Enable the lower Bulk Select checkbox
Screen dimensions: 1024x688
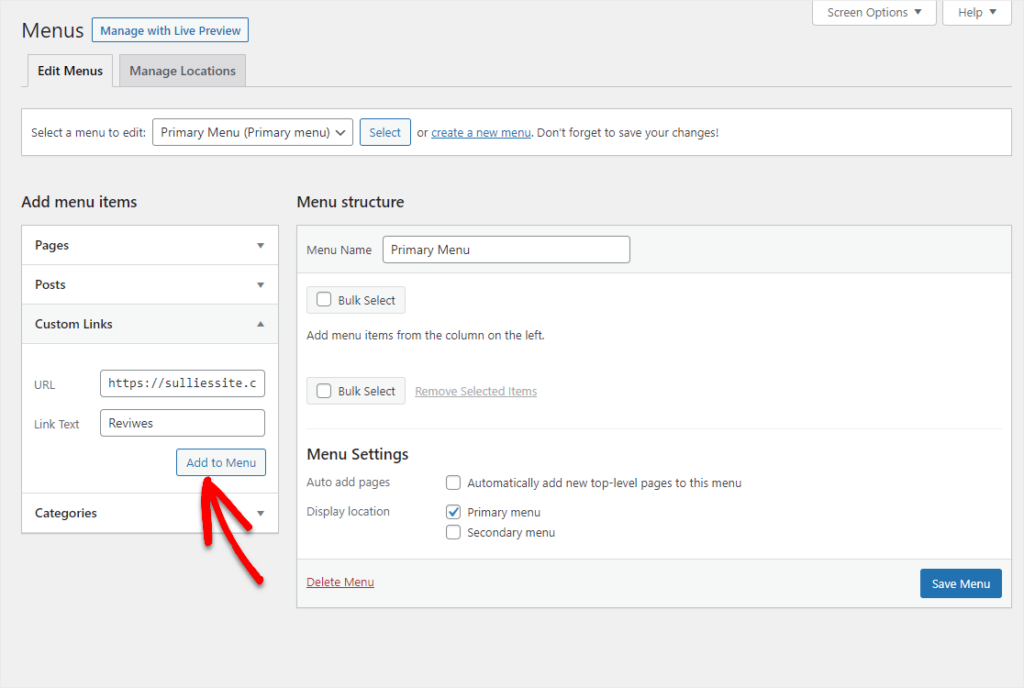[x=324, y=390]
